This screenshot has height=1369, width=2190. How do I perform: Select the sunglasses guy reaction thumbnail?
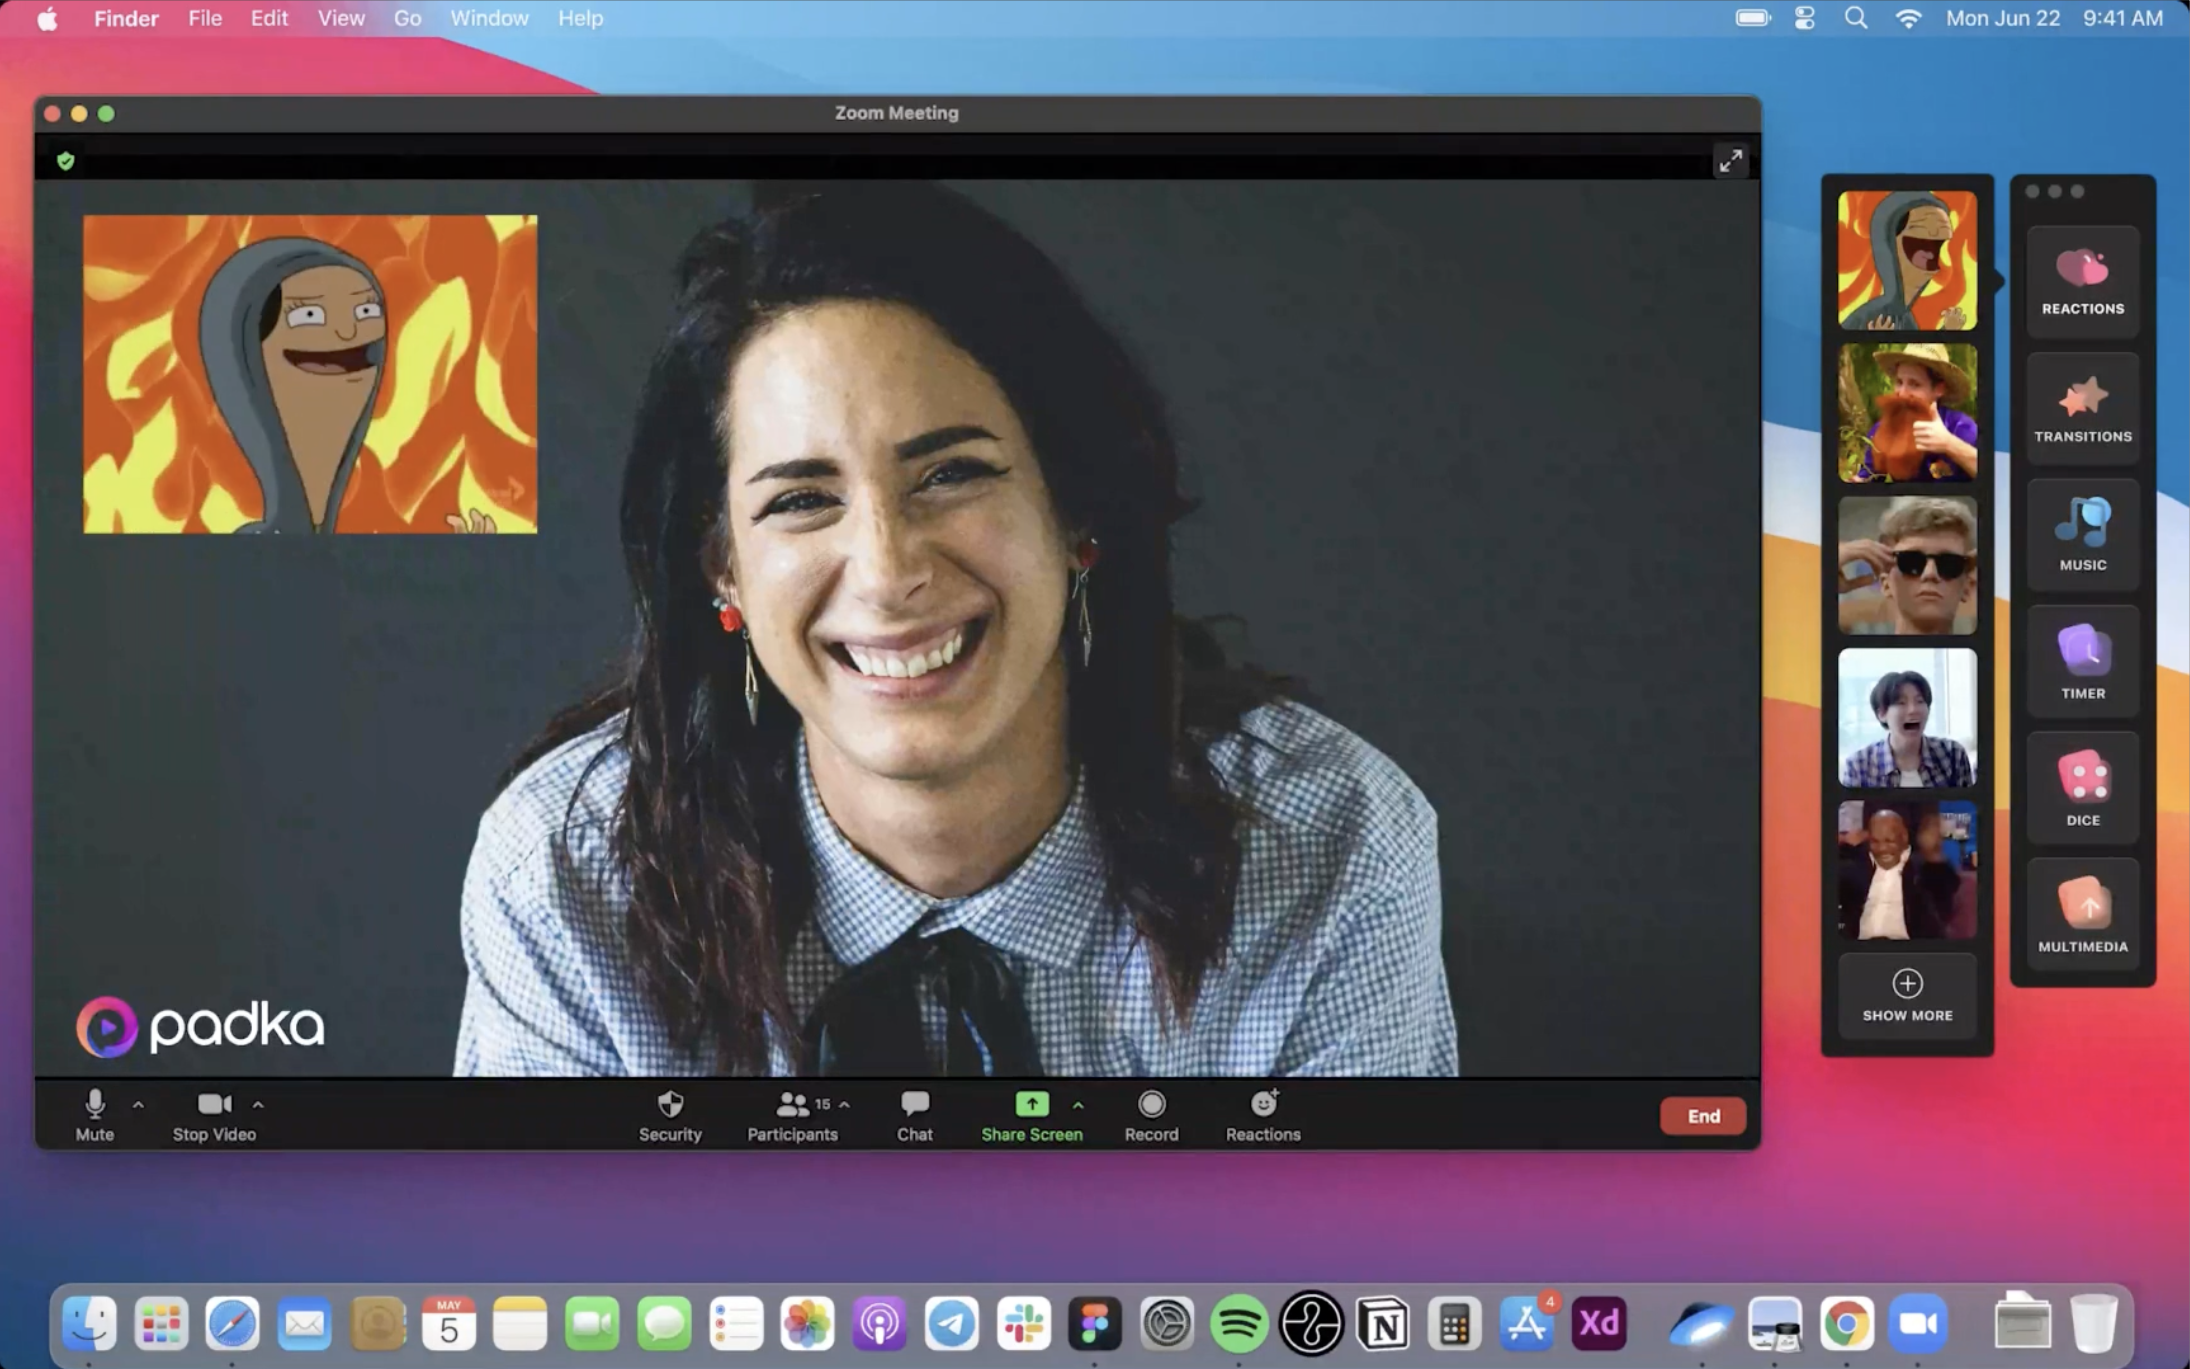tap(1907, 566)
